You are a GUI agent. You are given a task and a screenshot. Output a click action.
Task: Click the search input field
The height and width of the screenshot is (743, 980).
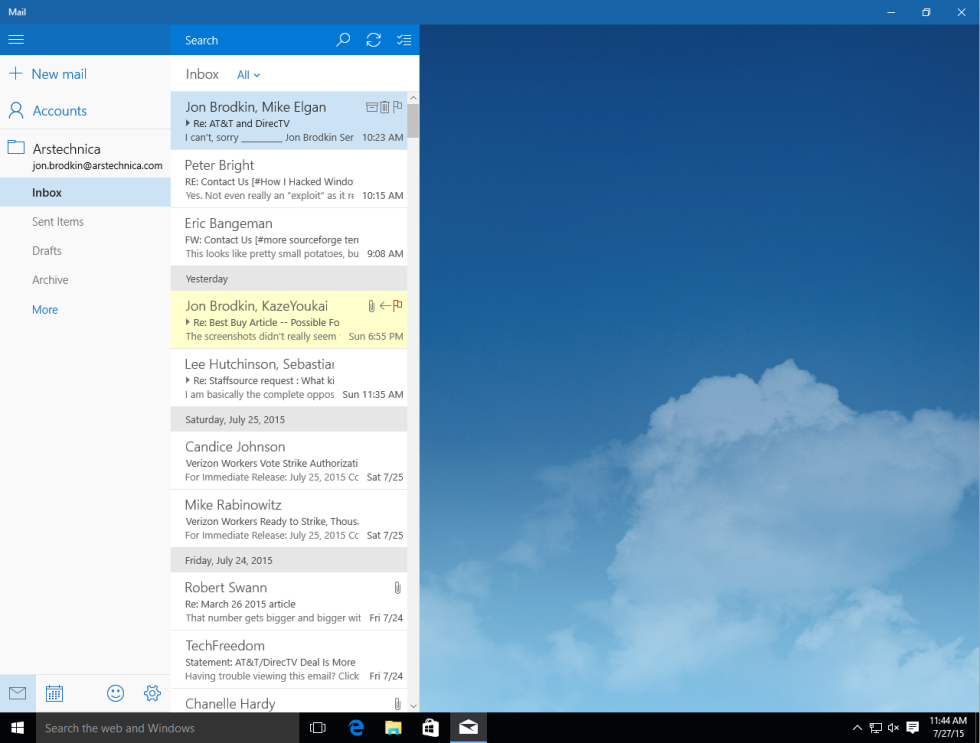[250, 40]
